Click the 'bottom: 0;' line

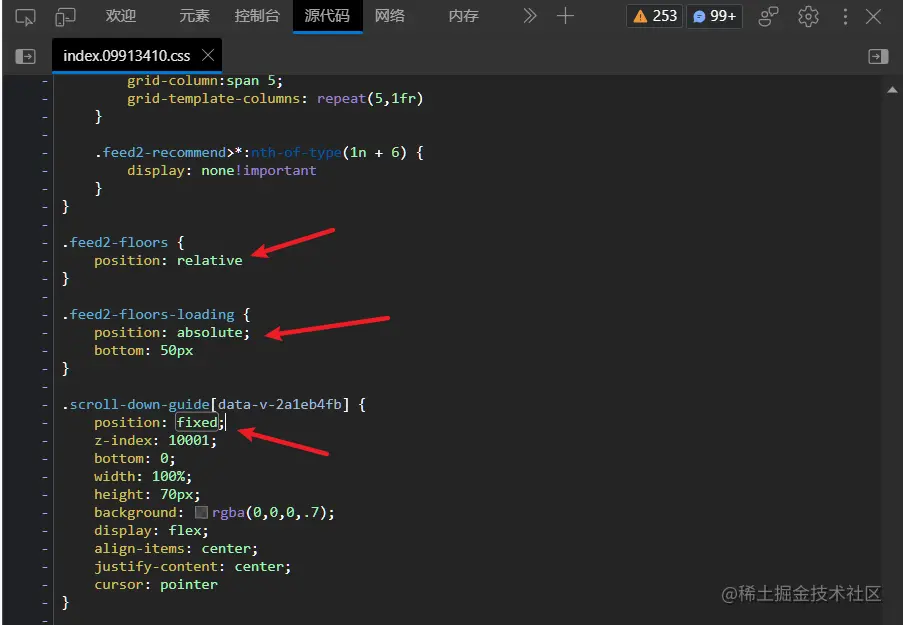(x=135, y=458)
